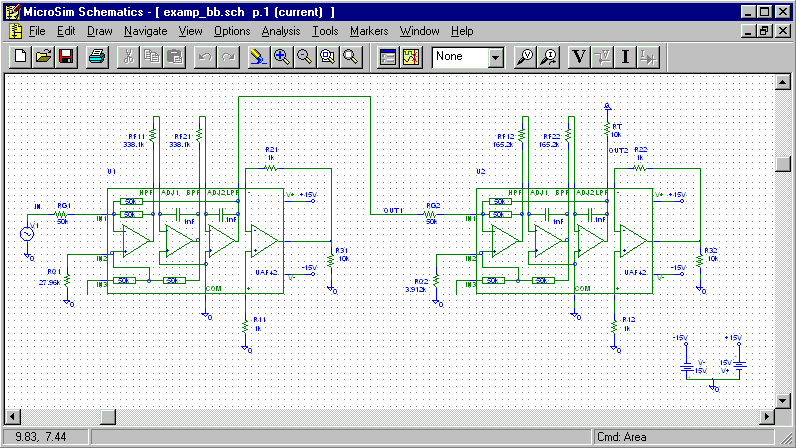This screenshot has width=796, height=448.
Task: Zoom in with the plus magnifier icon
Action: click(282, 57)
